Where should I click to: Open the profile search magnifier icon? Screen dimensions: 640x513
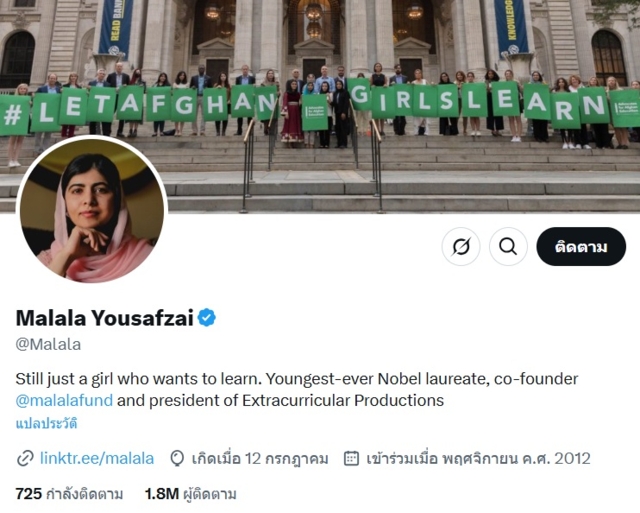point(508,247)
